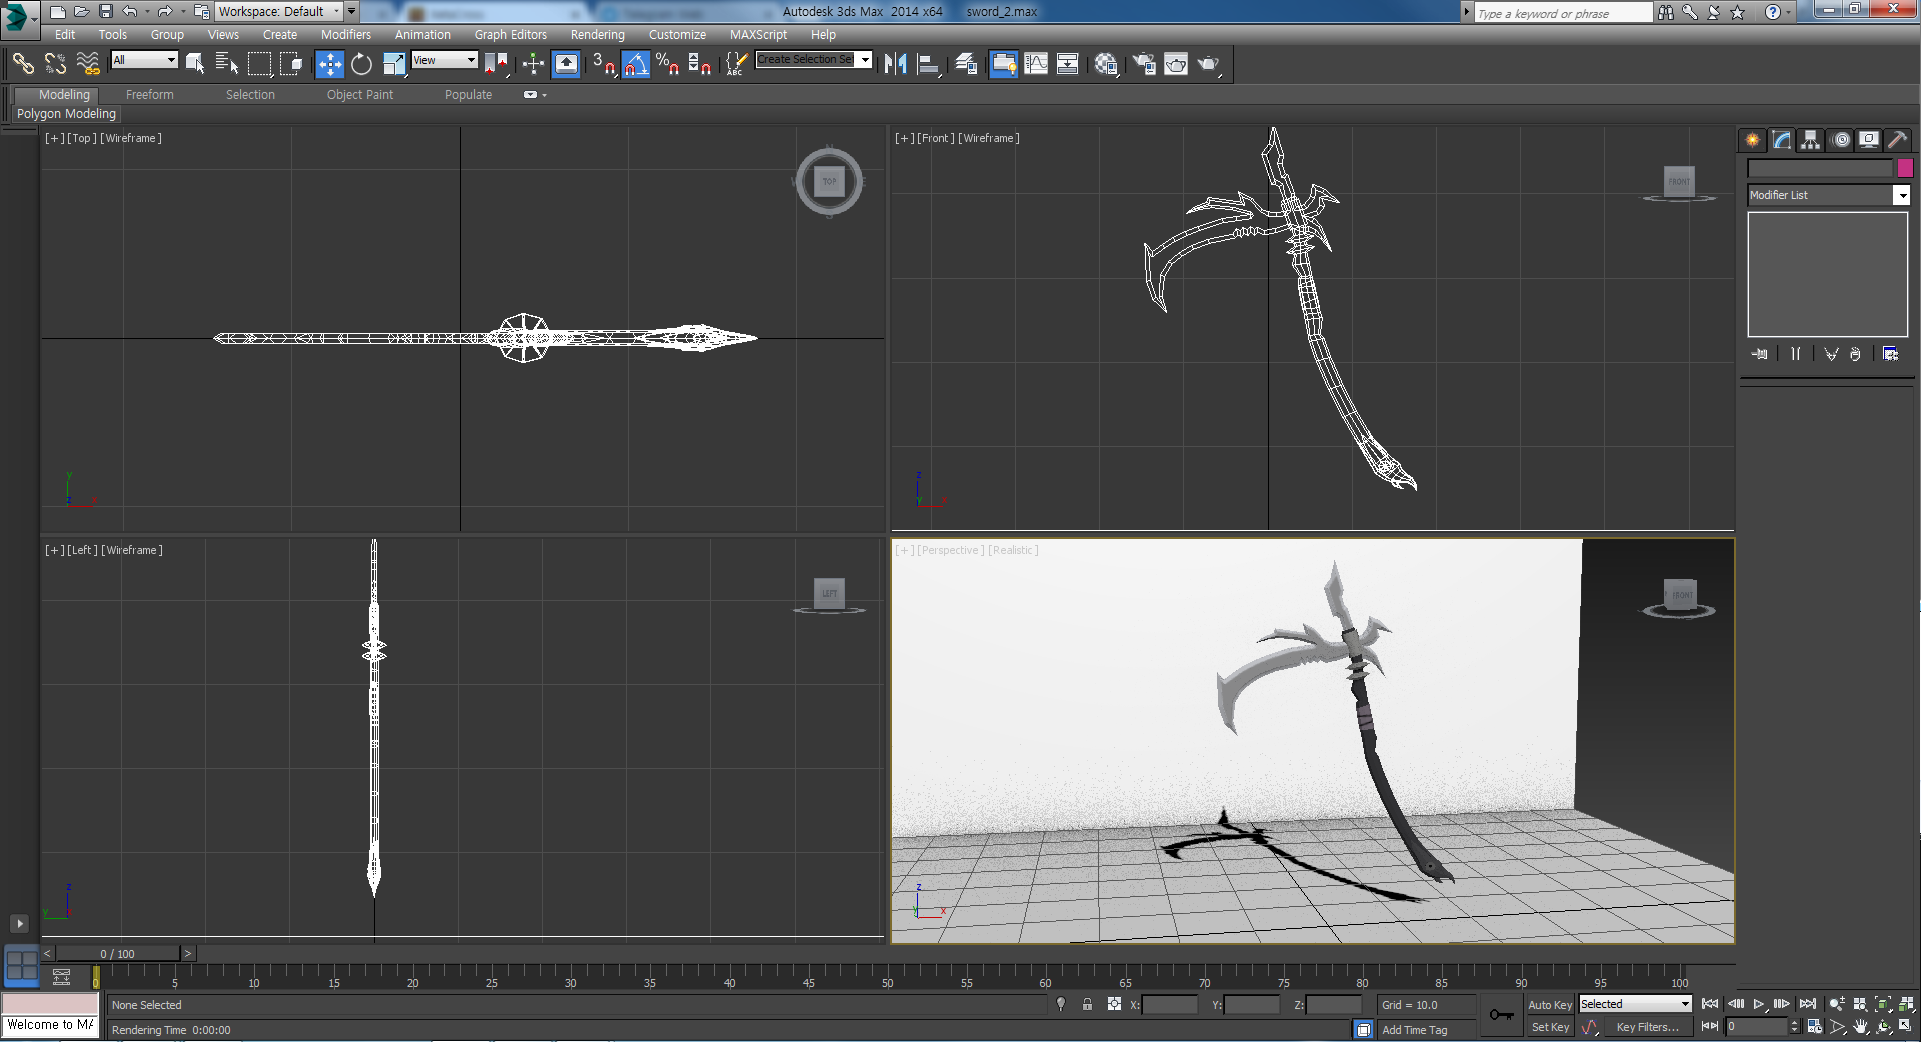
Task: Open the Render Setup dialog
Action: point(1143,64)
